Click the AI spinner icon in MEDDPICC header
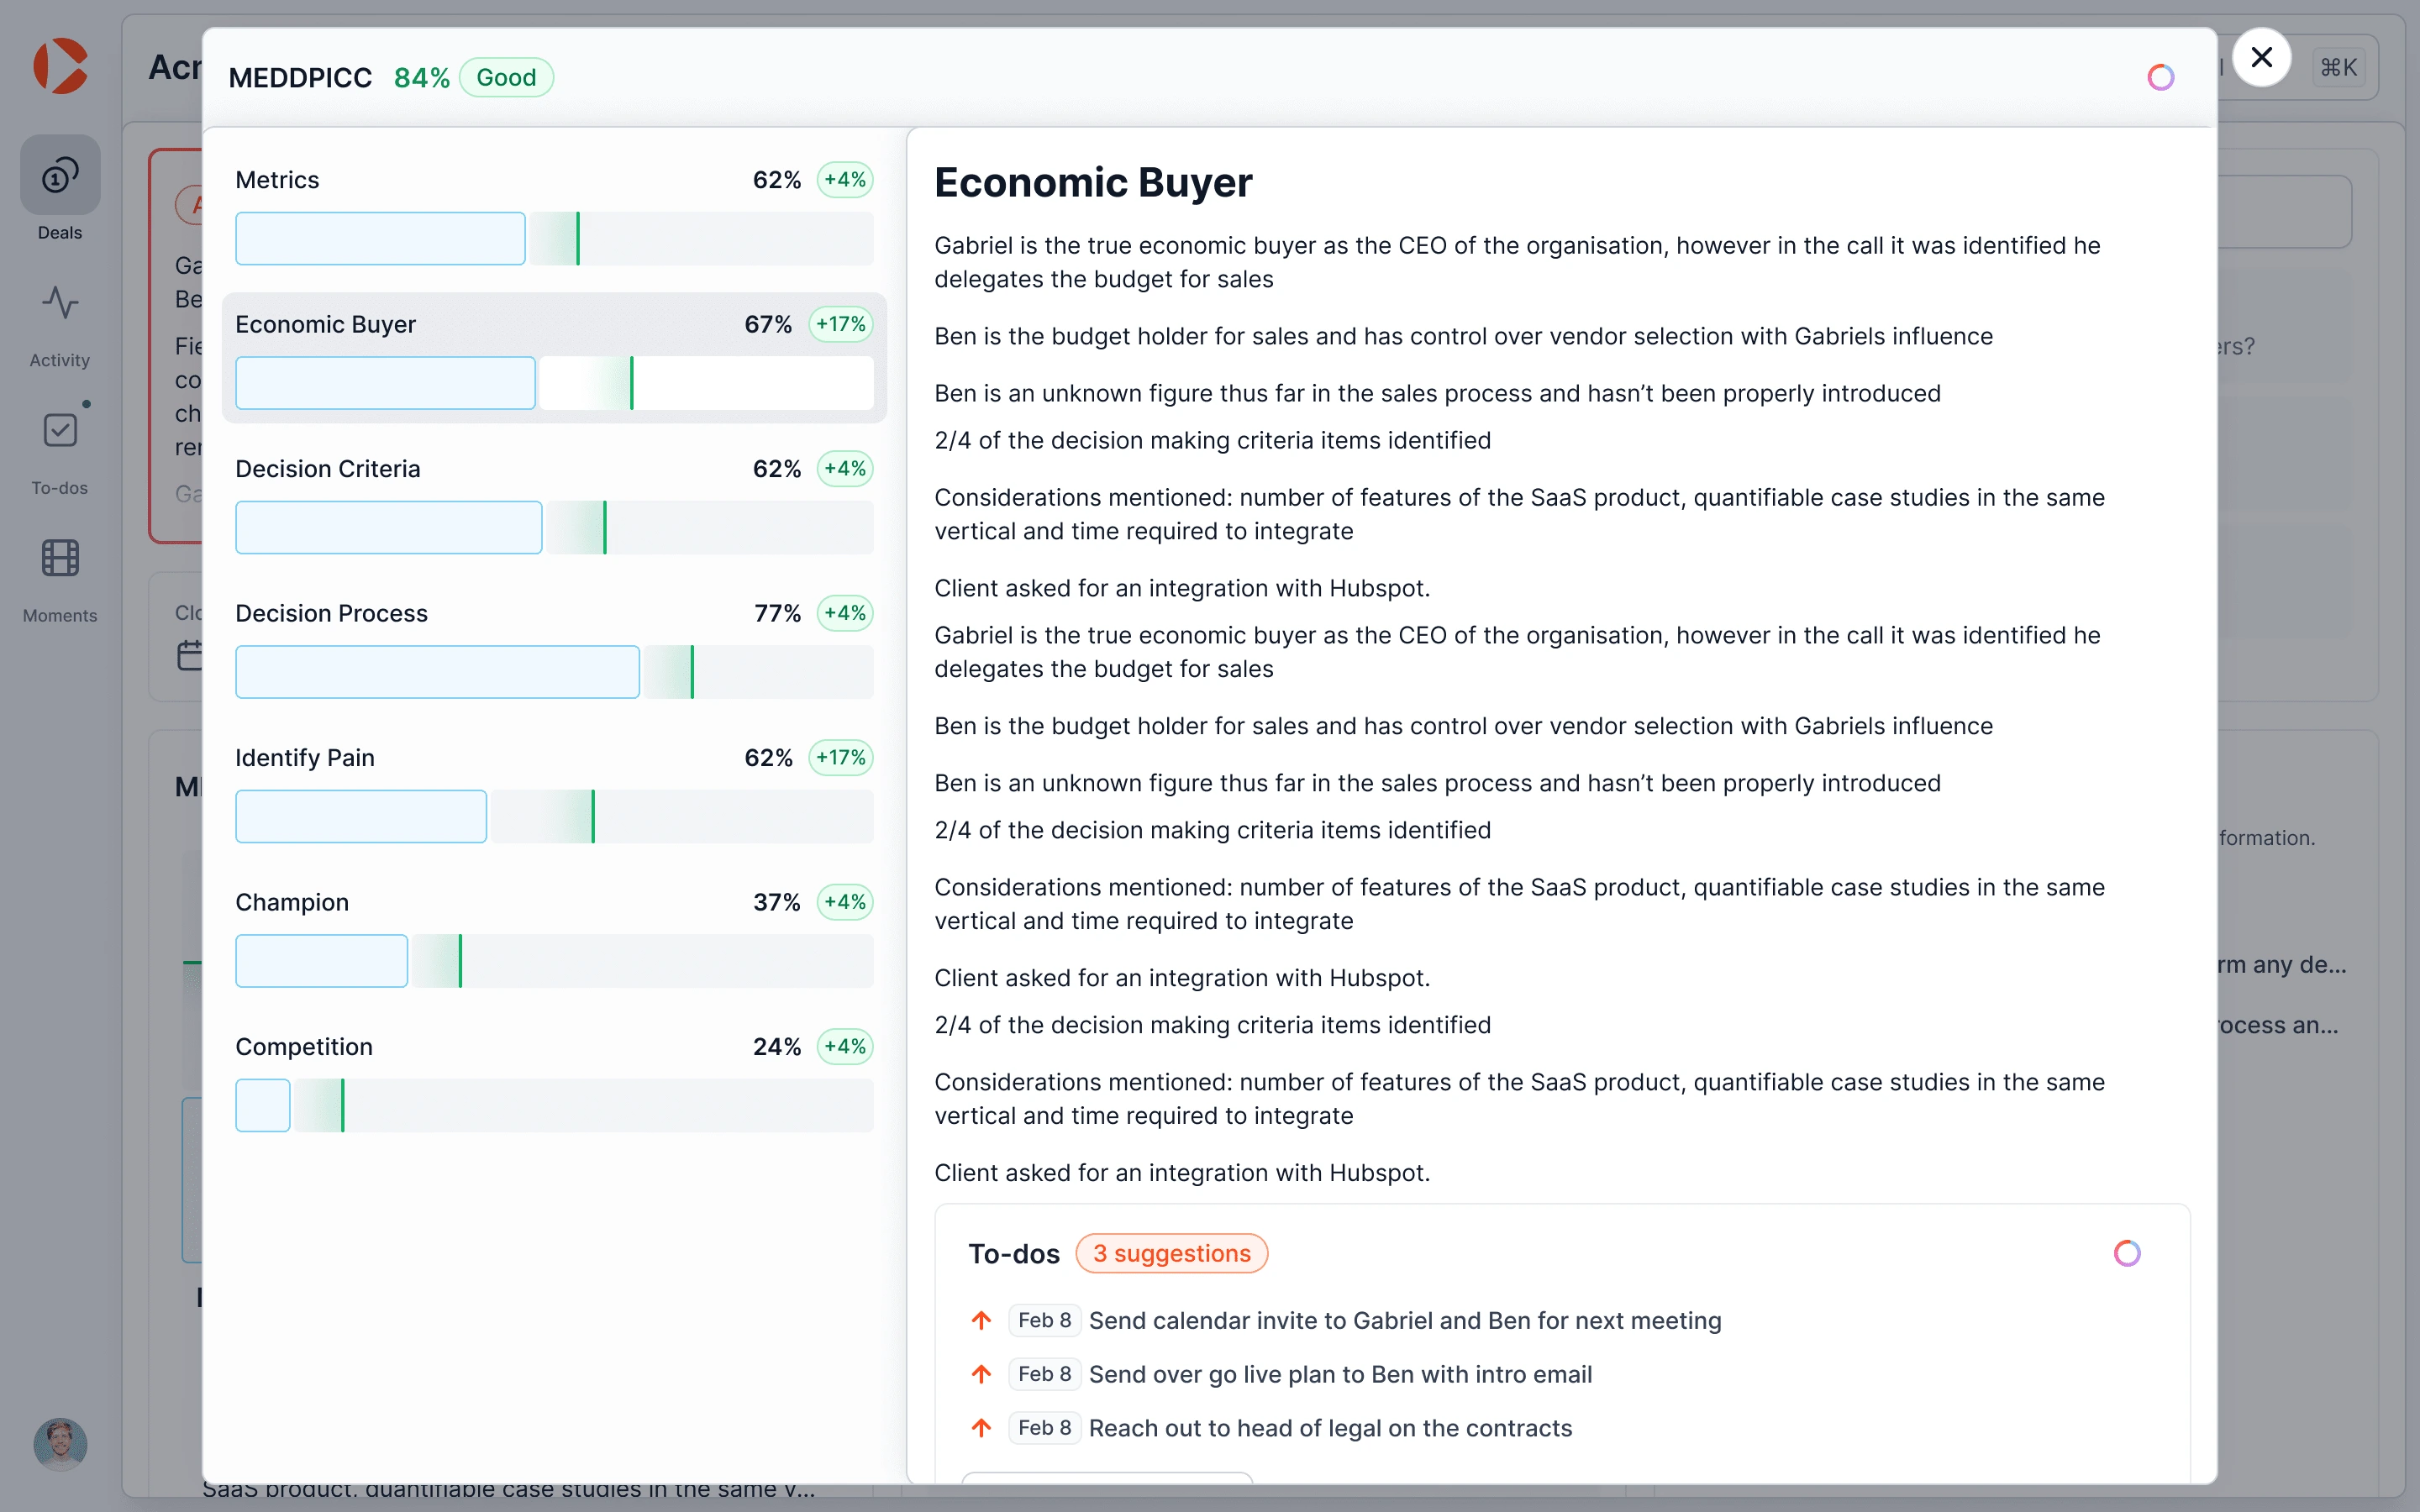Screen dimensions: 2420x1512 [2160, 77]
